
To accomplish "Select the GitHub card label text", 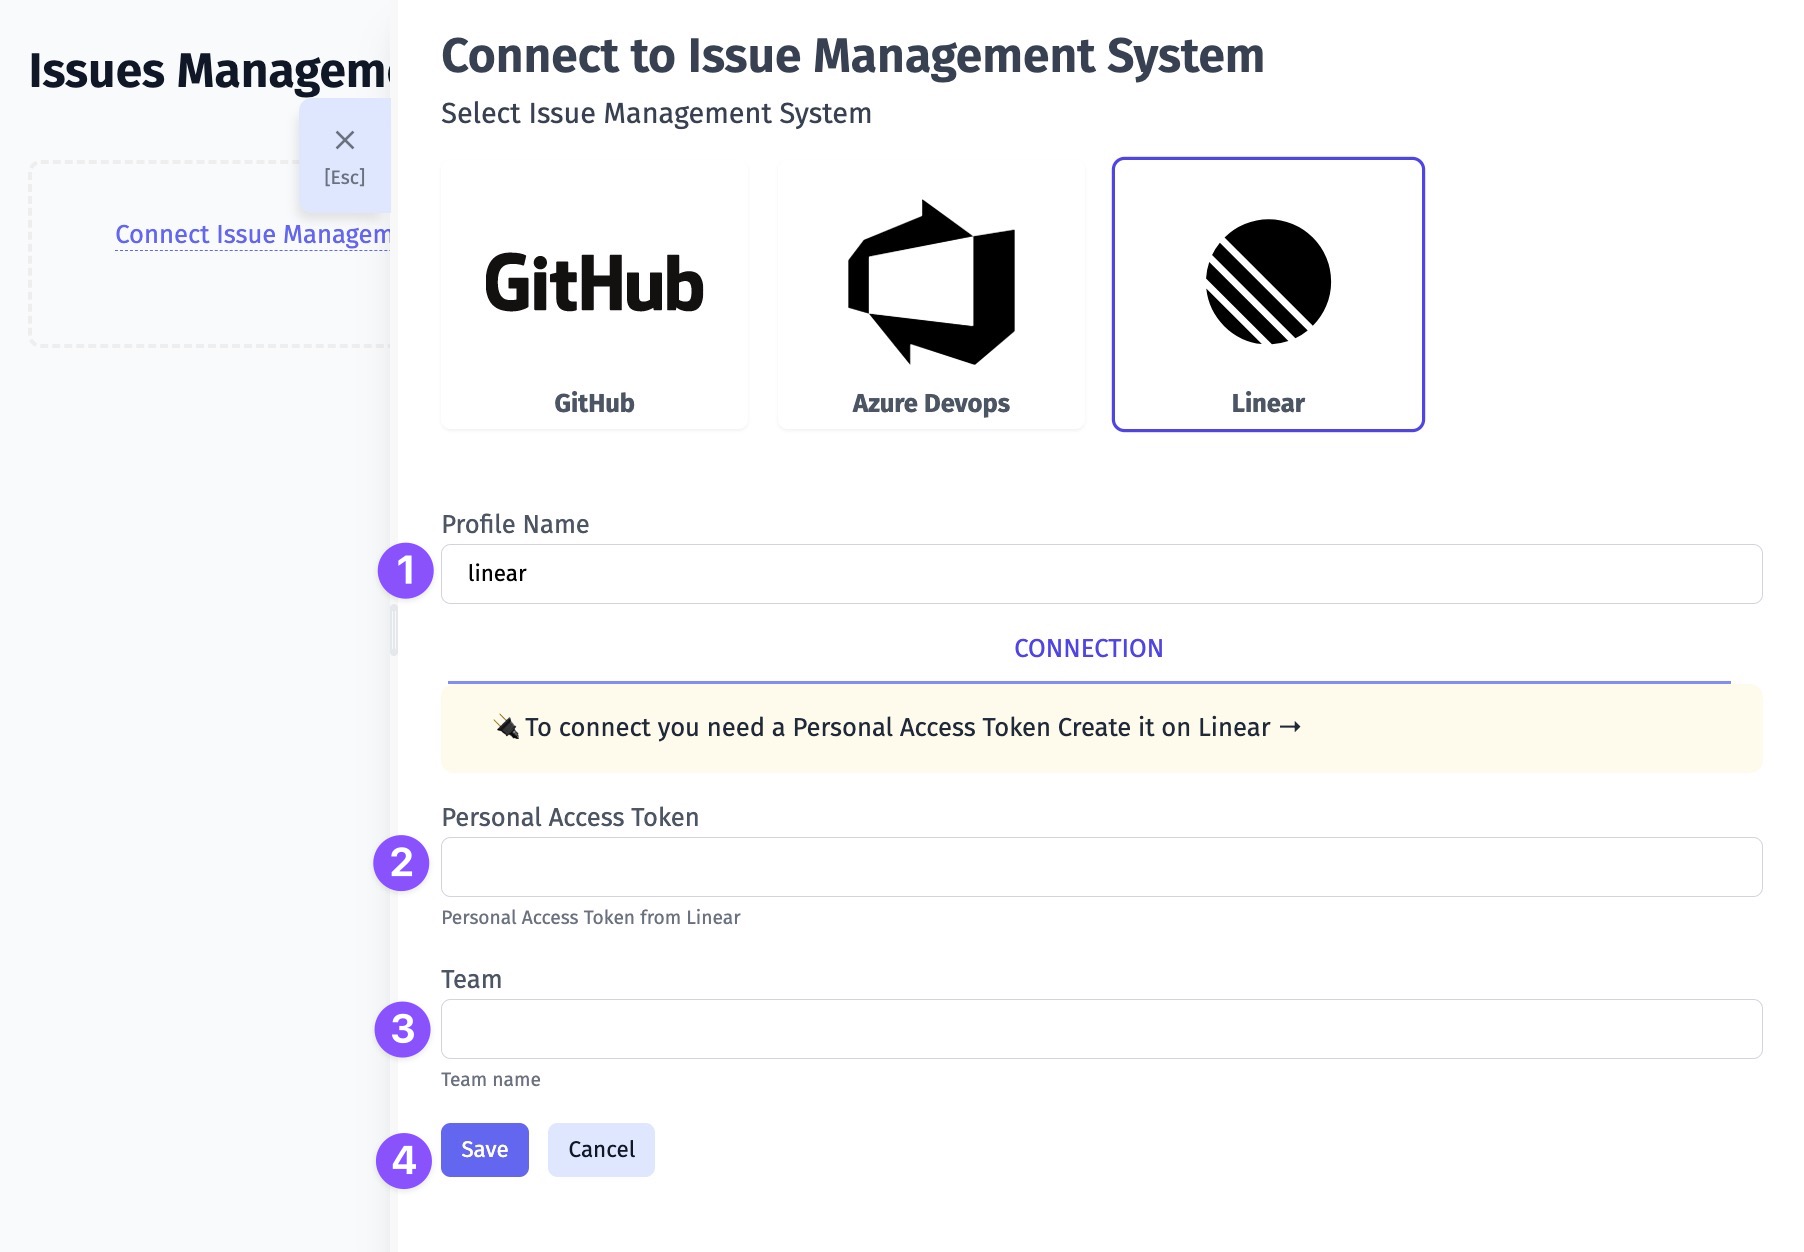I will click(594, 403).
